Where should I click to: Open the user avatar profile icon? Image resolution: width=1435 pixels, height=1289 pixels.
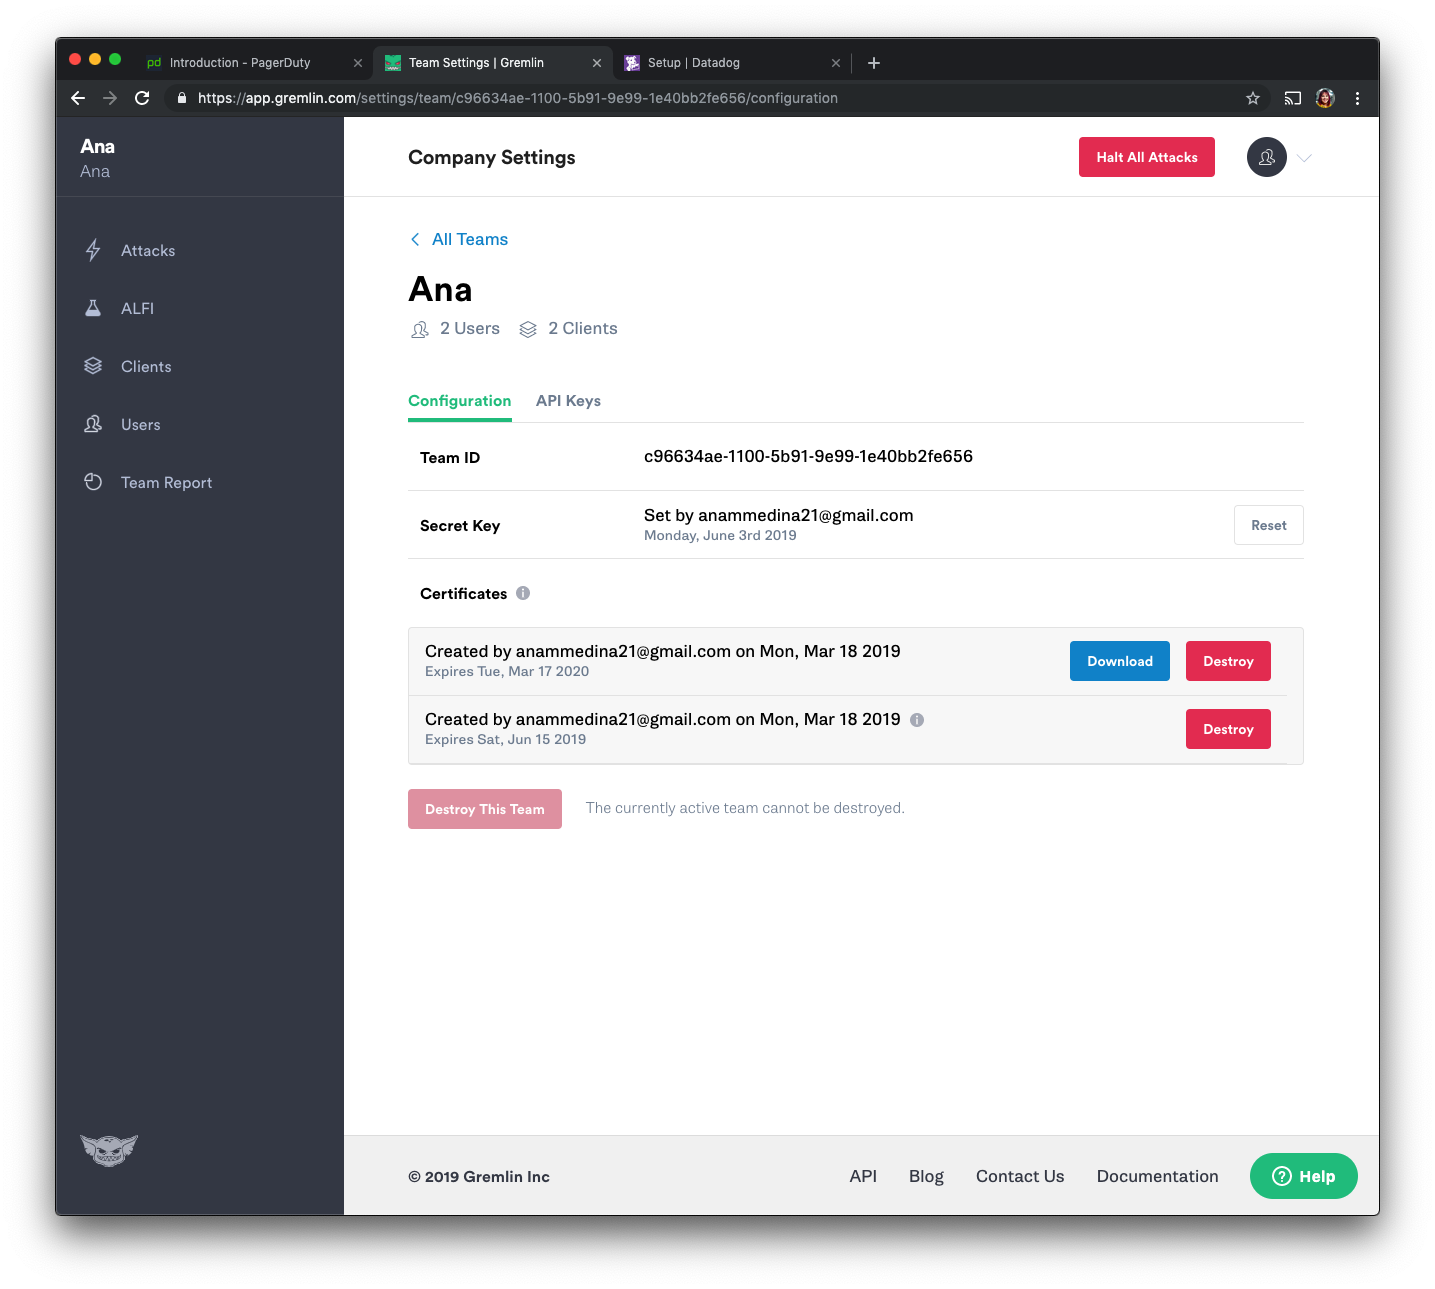(1267, 157)
